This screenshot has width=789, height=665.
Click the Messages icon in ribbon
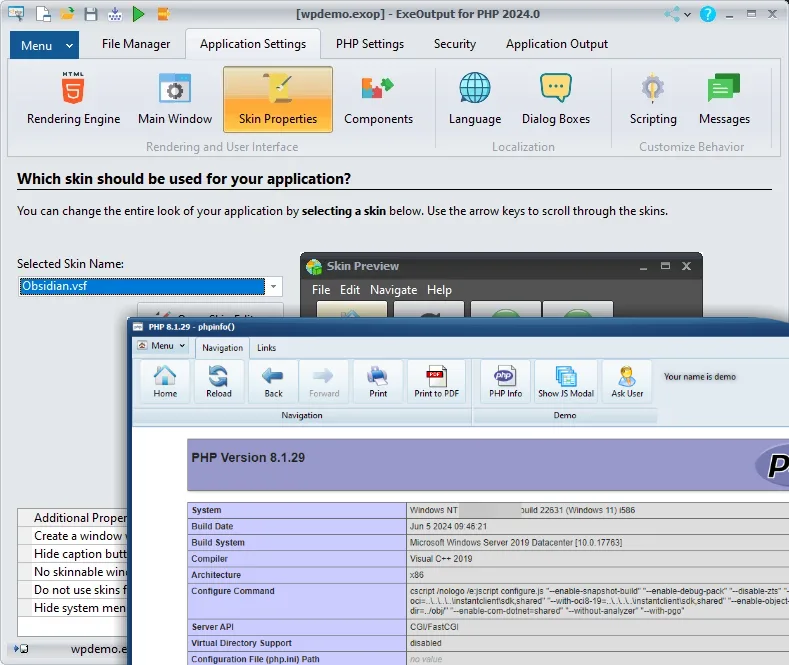click(x=724, y=99)
